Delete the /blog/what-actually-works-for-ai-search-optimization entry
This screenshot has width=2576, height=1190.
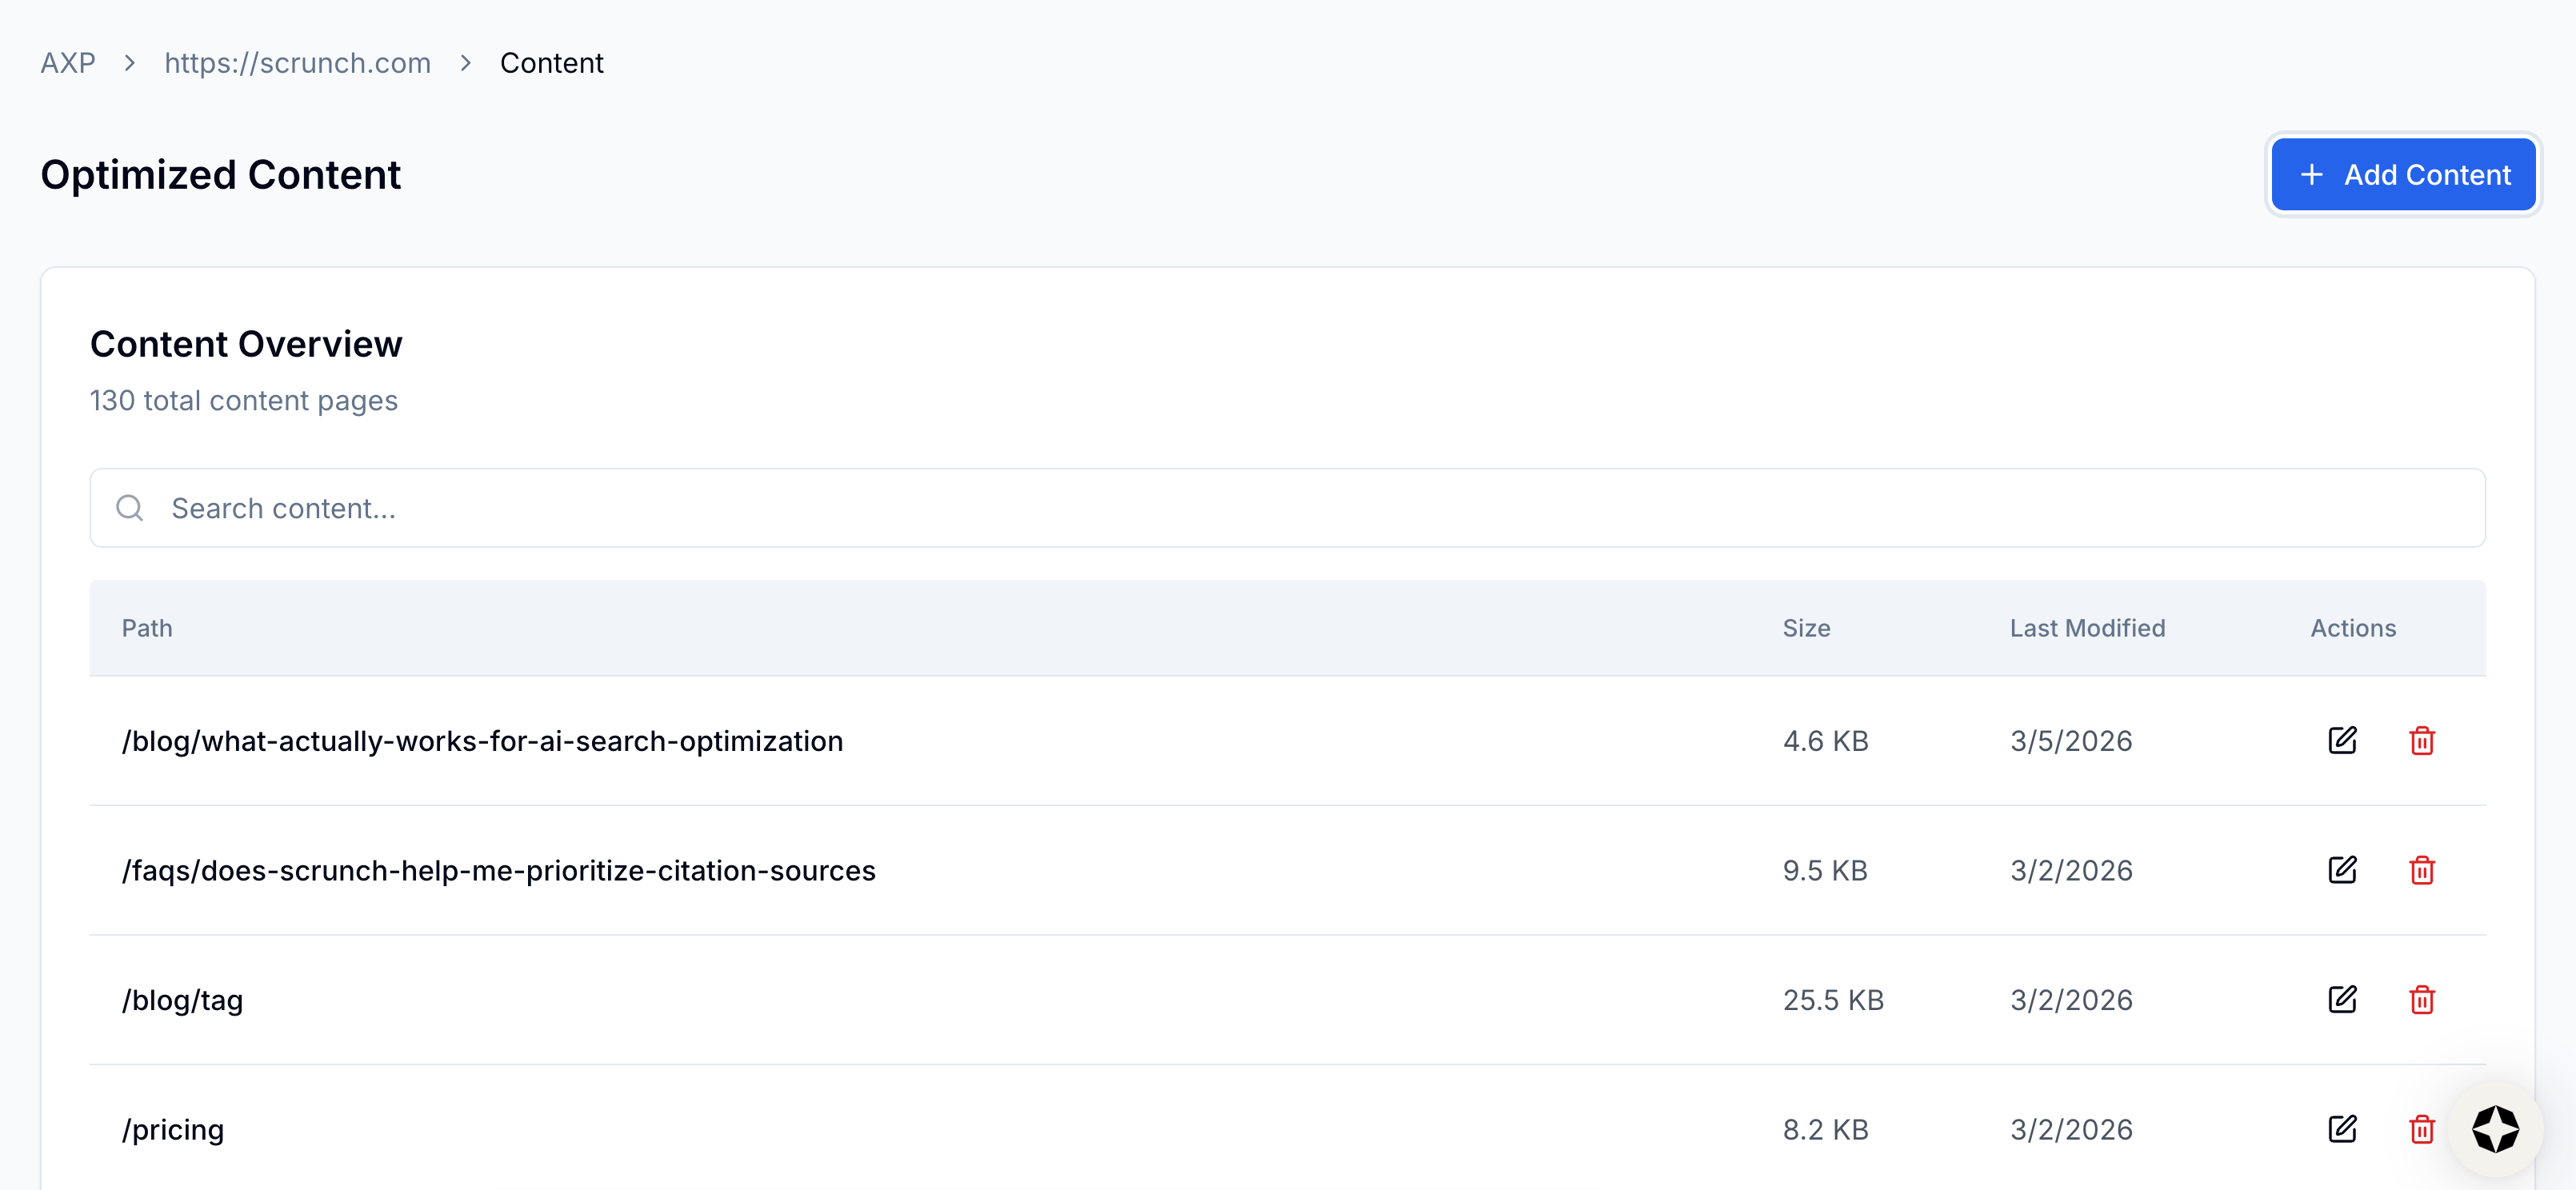[x=2421, y=741]
